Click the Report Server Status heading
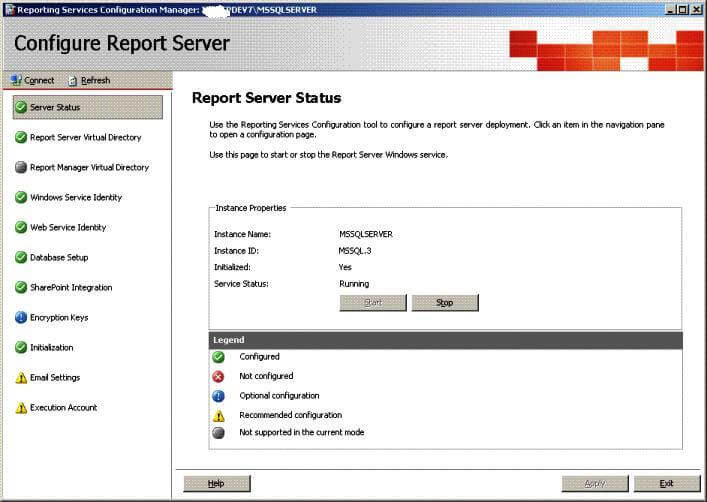The image size is (707, 502). click(x=266, y=98)
